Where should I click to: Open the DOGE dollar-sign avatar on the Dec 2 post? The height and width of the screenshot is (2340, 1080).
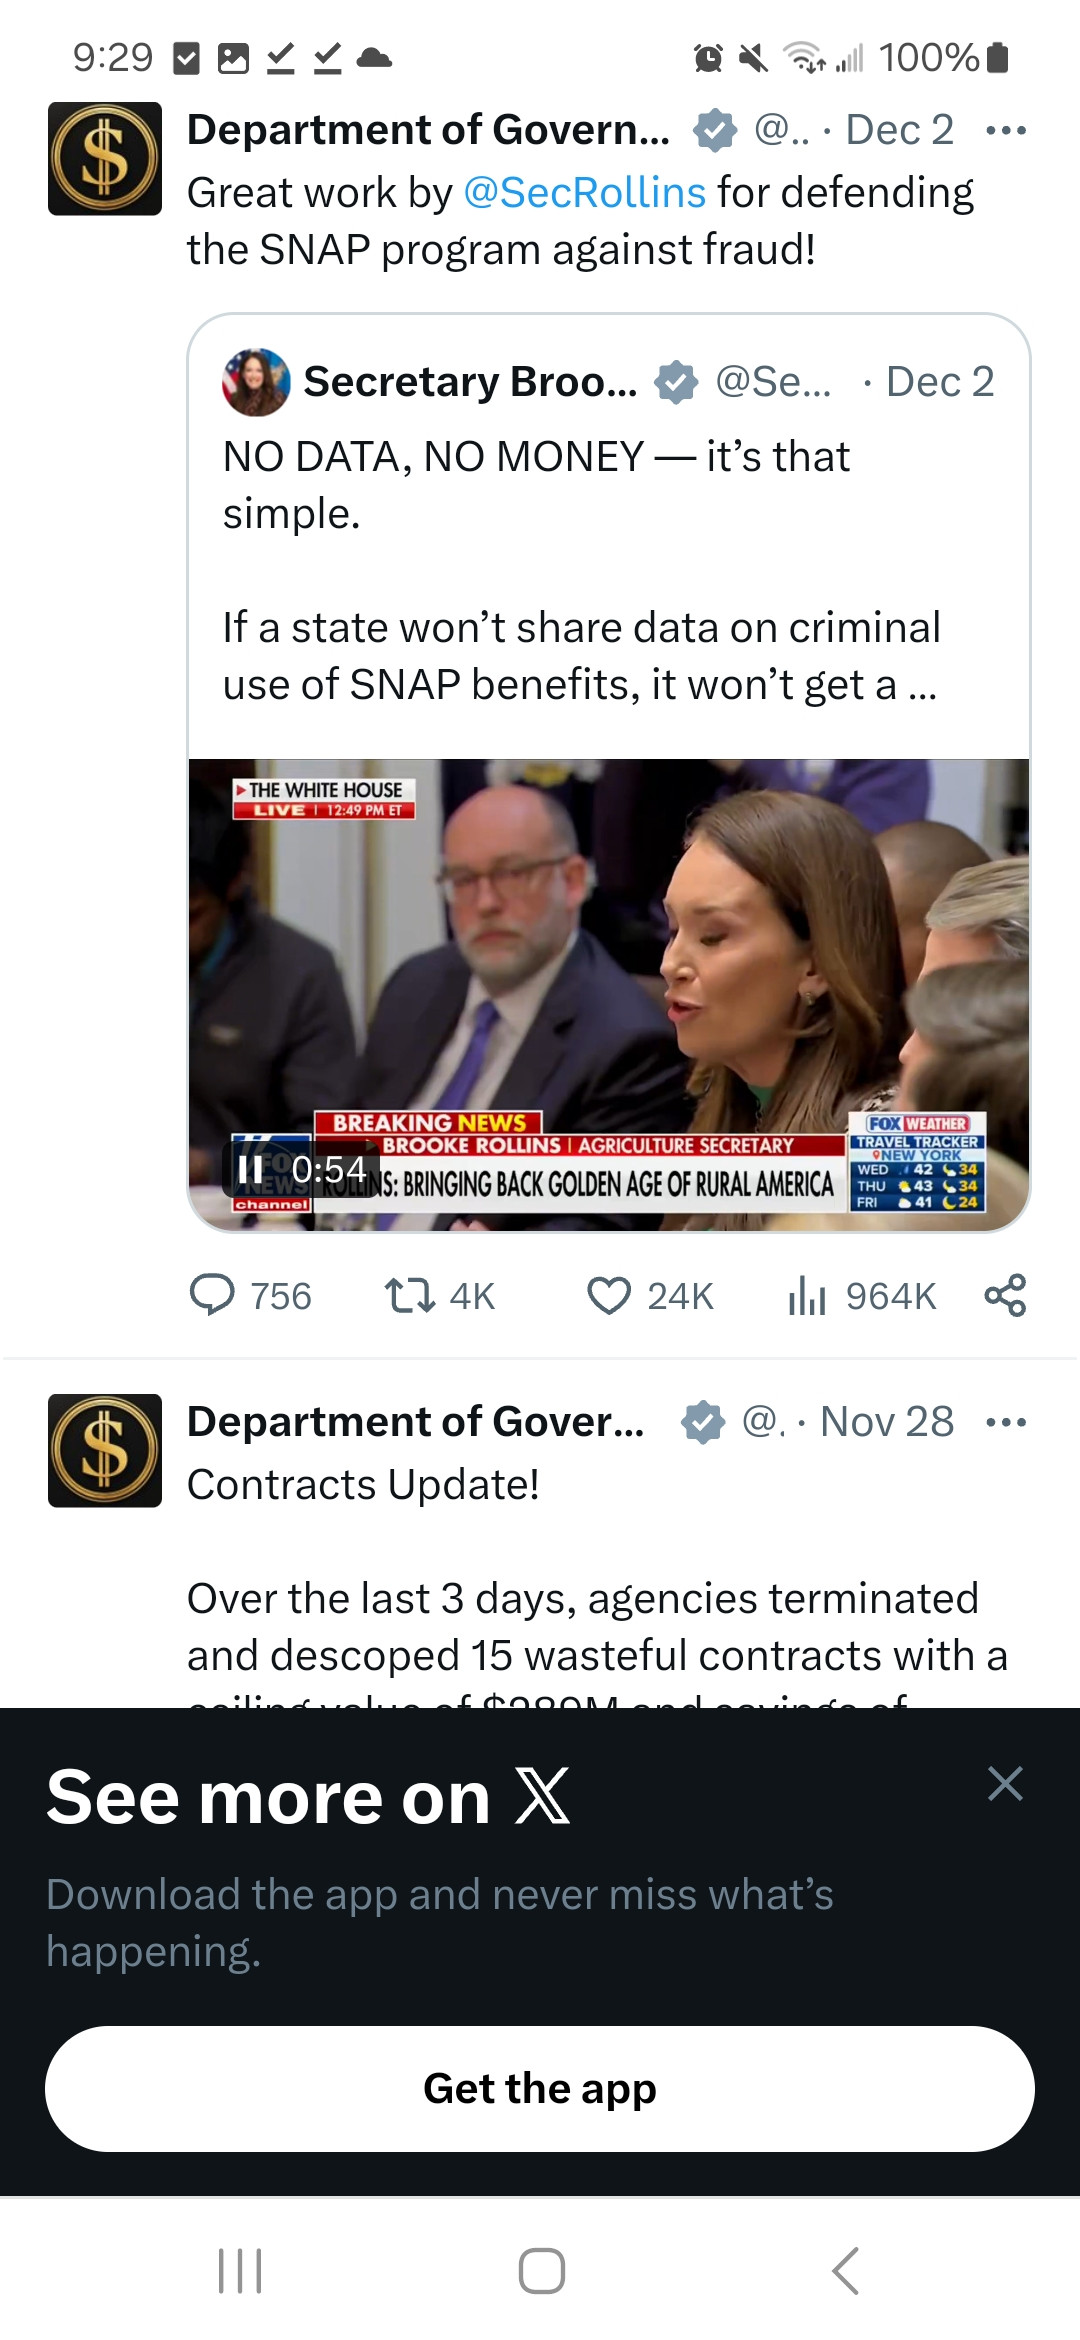pos(105,159)
